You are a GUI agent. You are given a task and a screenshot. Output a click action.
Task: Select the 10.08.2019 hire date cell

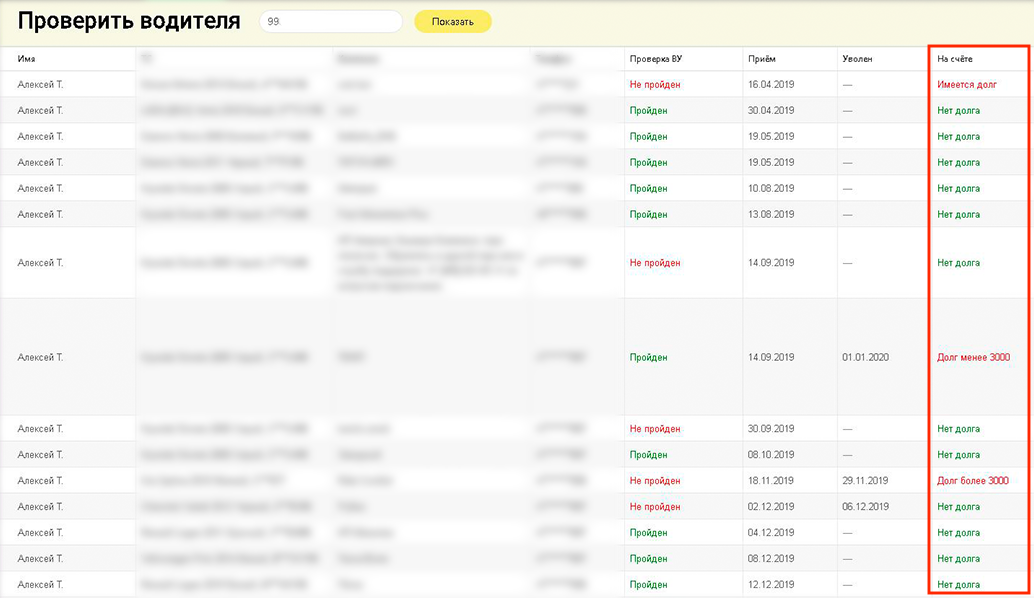coord(771,189)
